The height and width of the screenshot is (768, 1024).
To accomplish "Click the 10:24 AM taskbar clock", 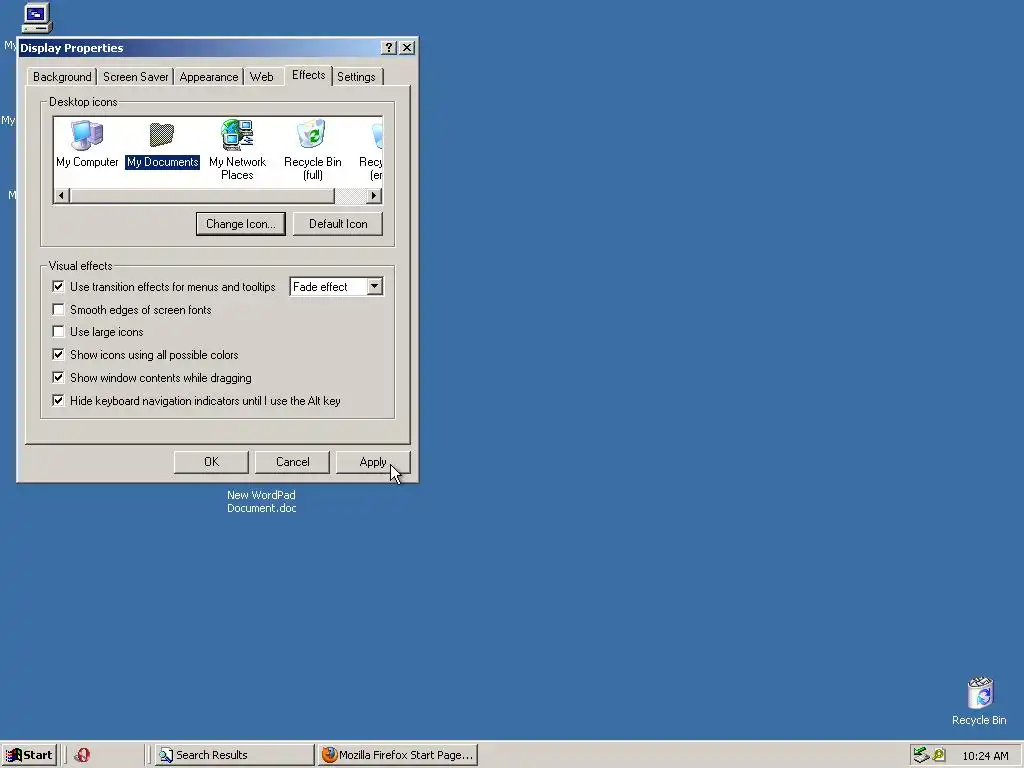I will click(985, 756).
